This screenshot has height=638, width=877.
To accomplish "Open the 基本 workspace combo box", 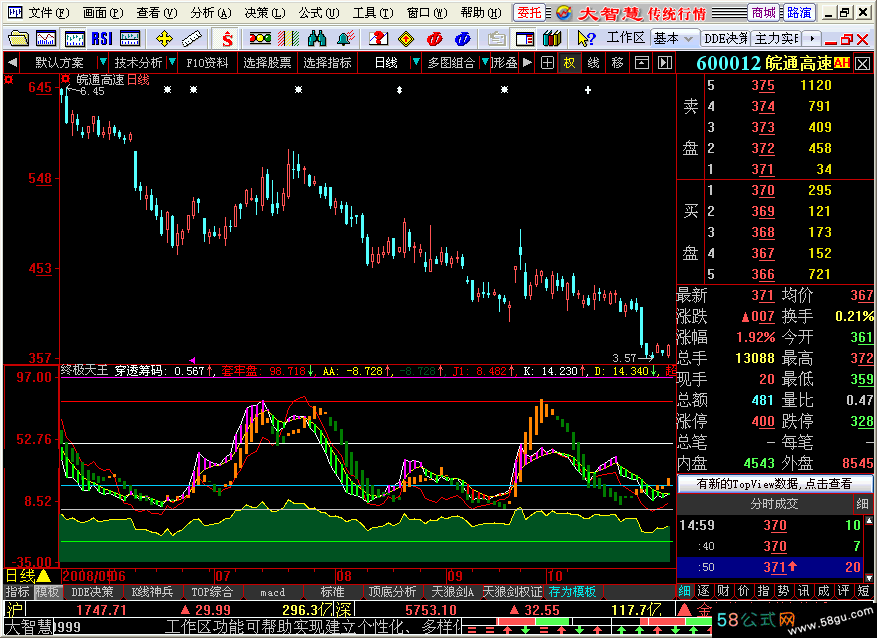I will pos(675,39).
